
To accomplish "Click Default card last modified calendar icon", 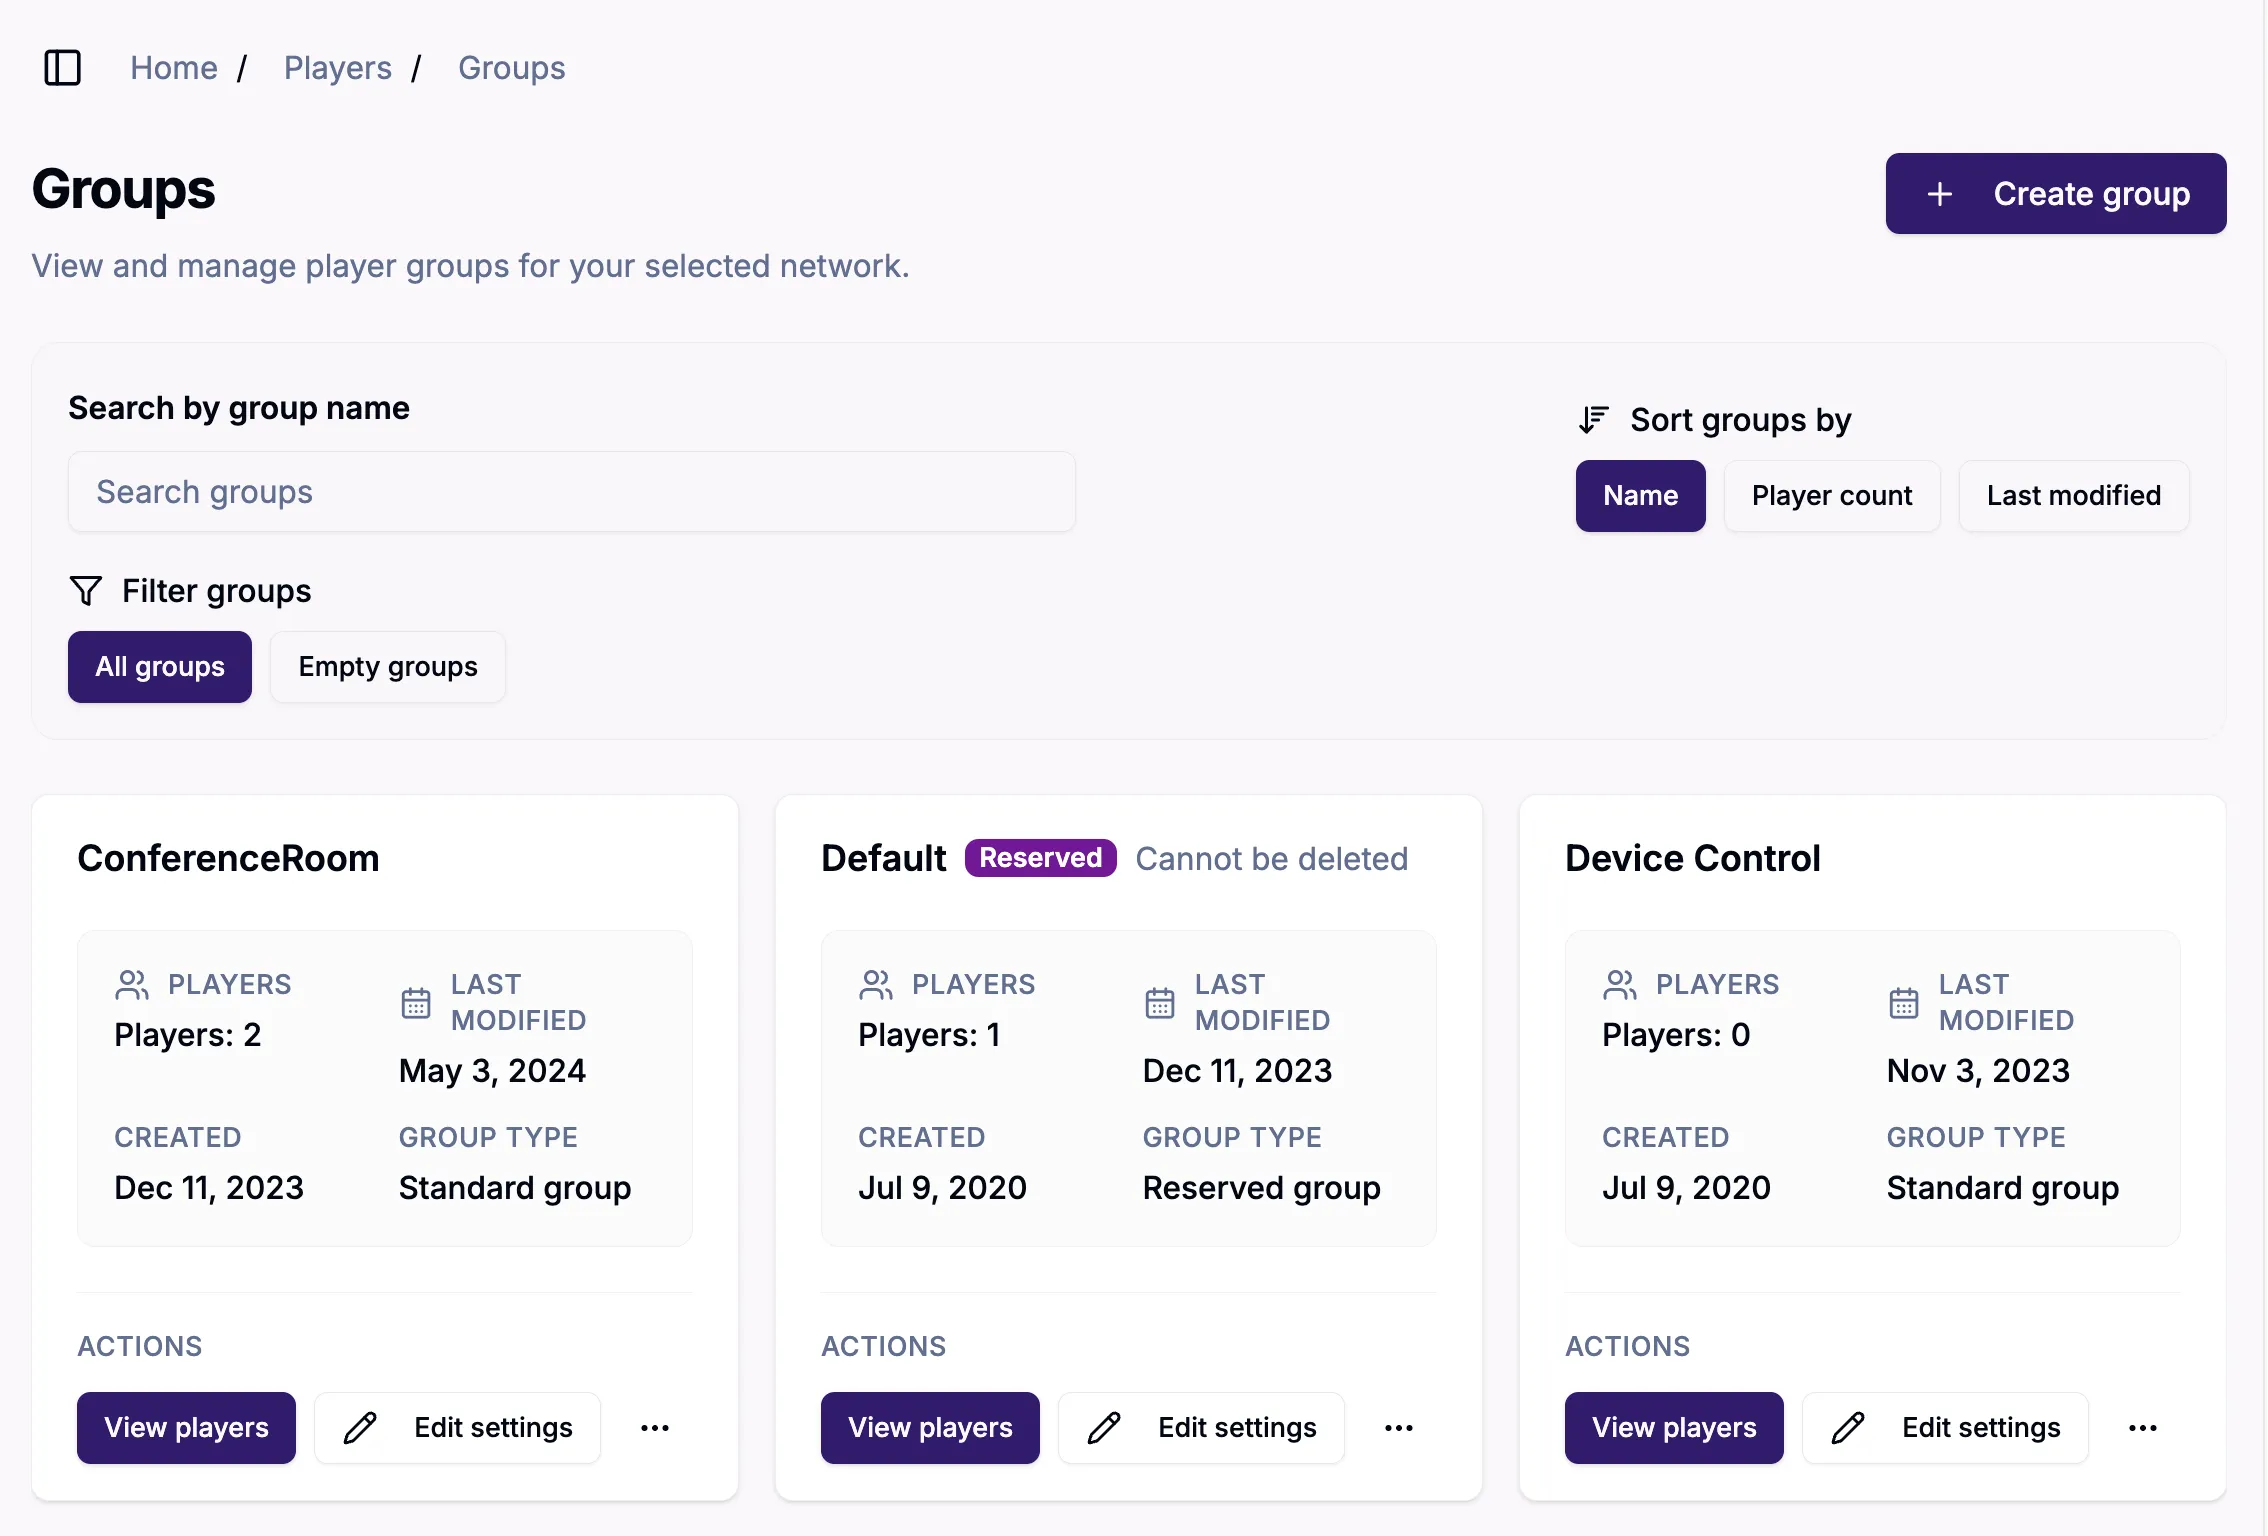I will pyautogui.click(x=1160, y=1003).
